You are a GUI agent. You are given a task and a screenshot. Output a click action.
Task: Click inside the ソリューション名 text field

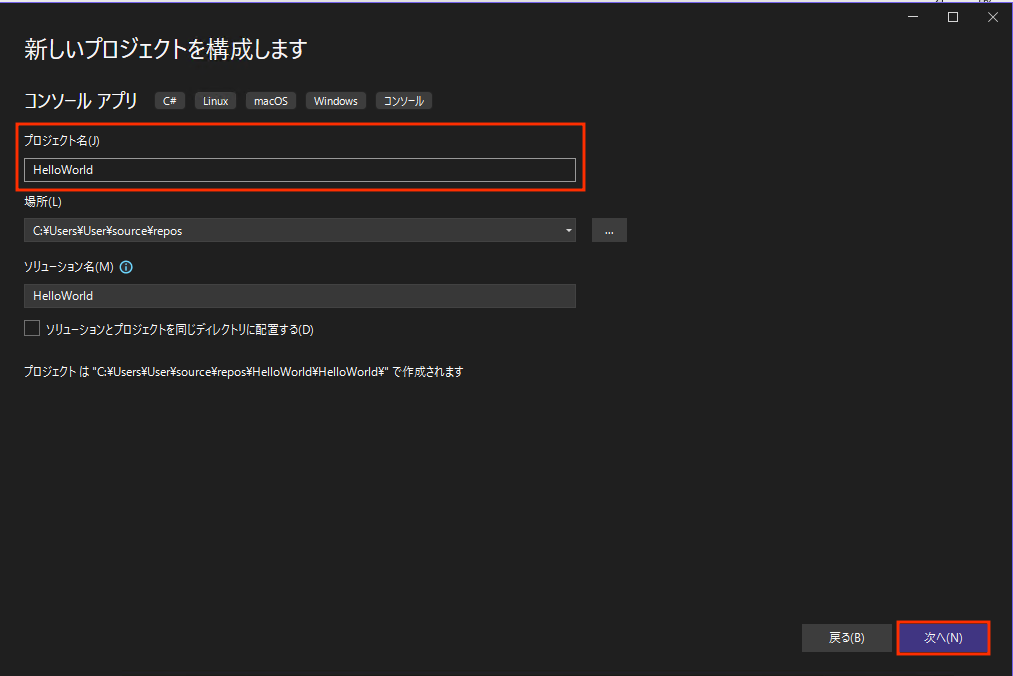tap(299, 296)
